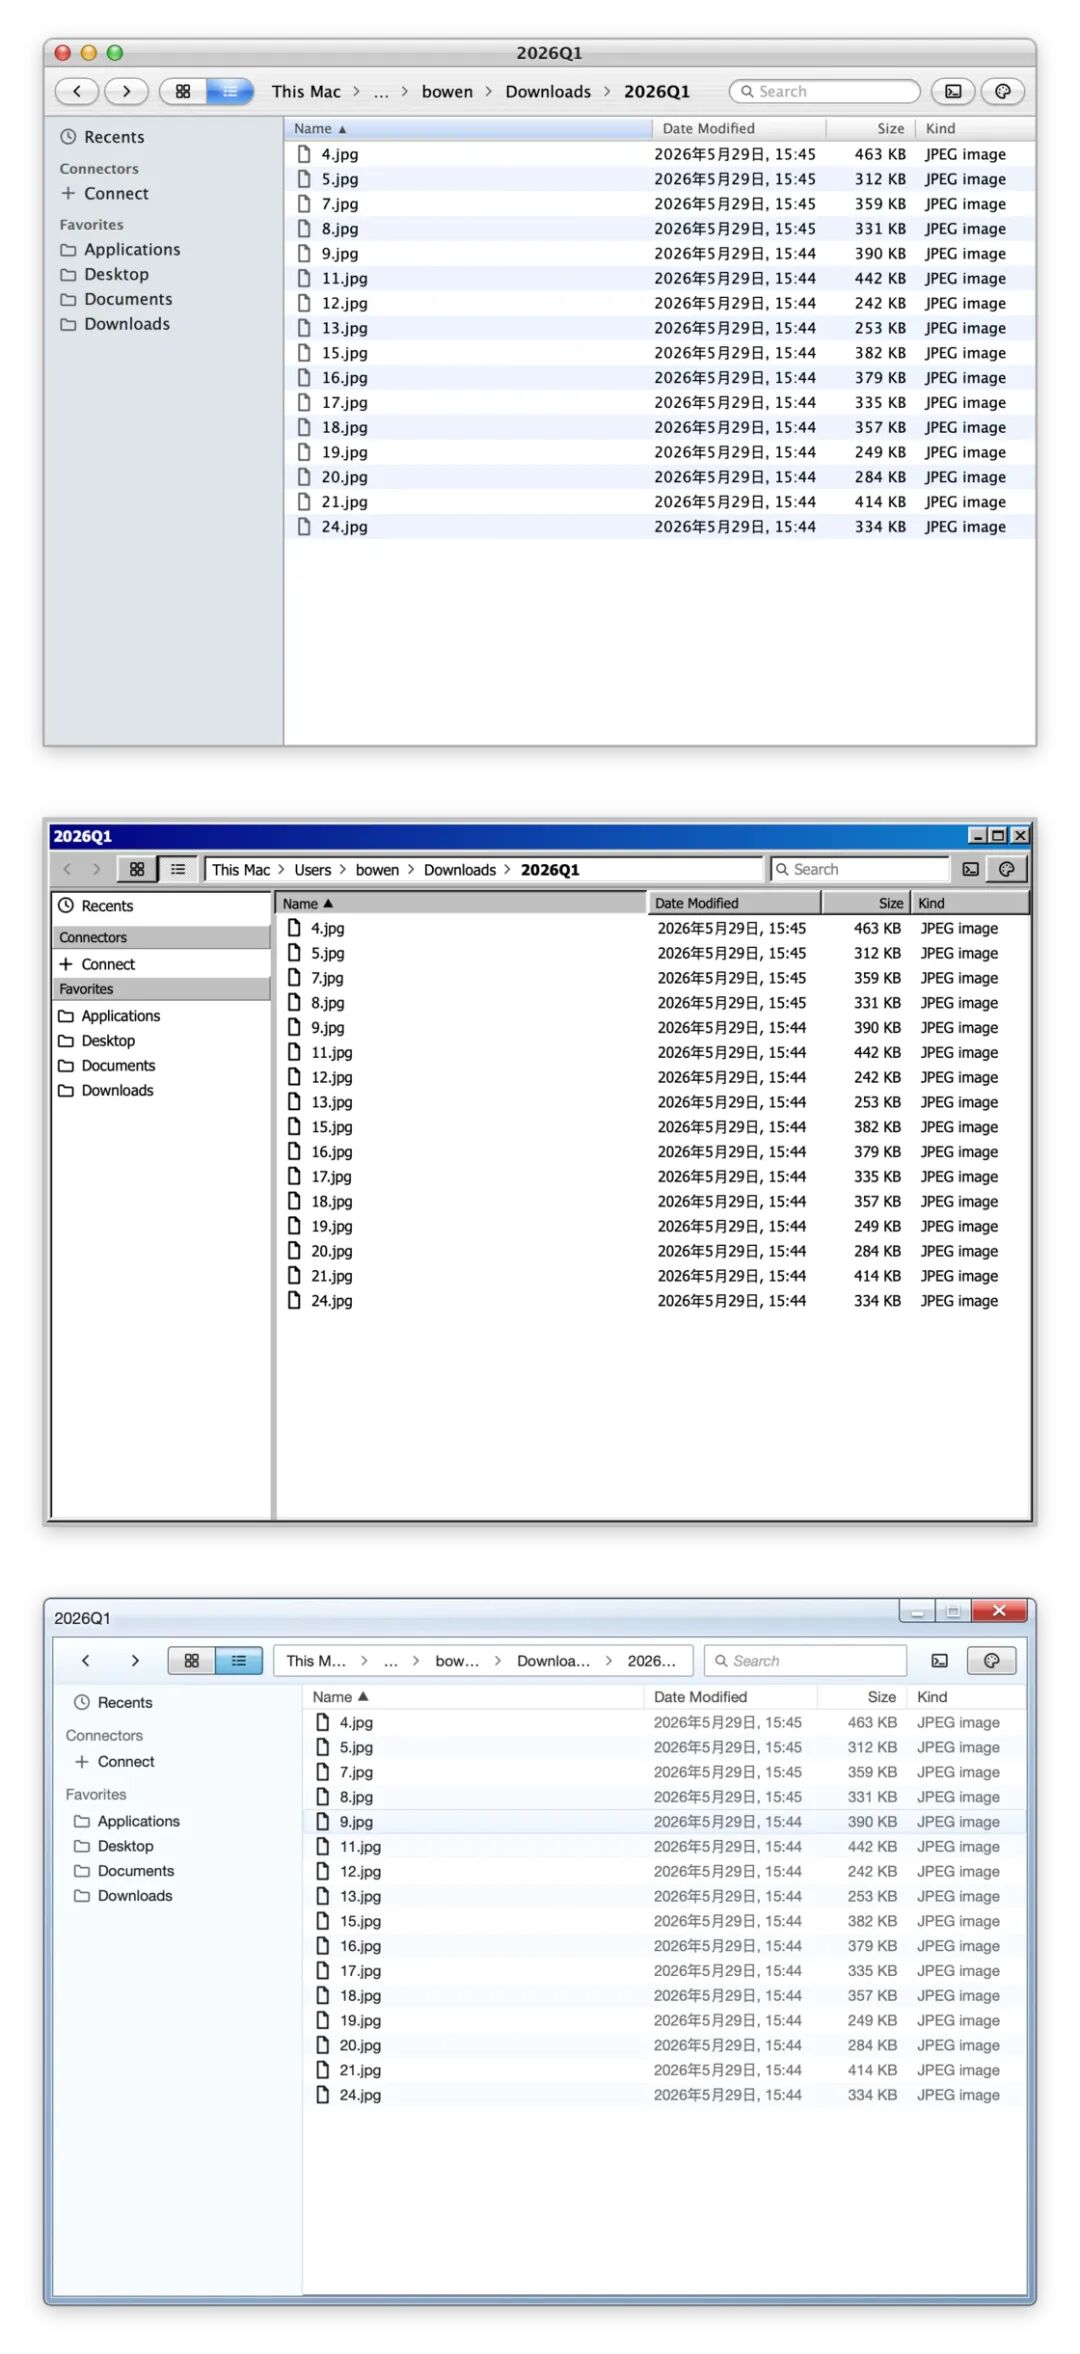Select 9.jpg in the Aero glass window
1080x2354 pixels.
tap(665, 1821)
